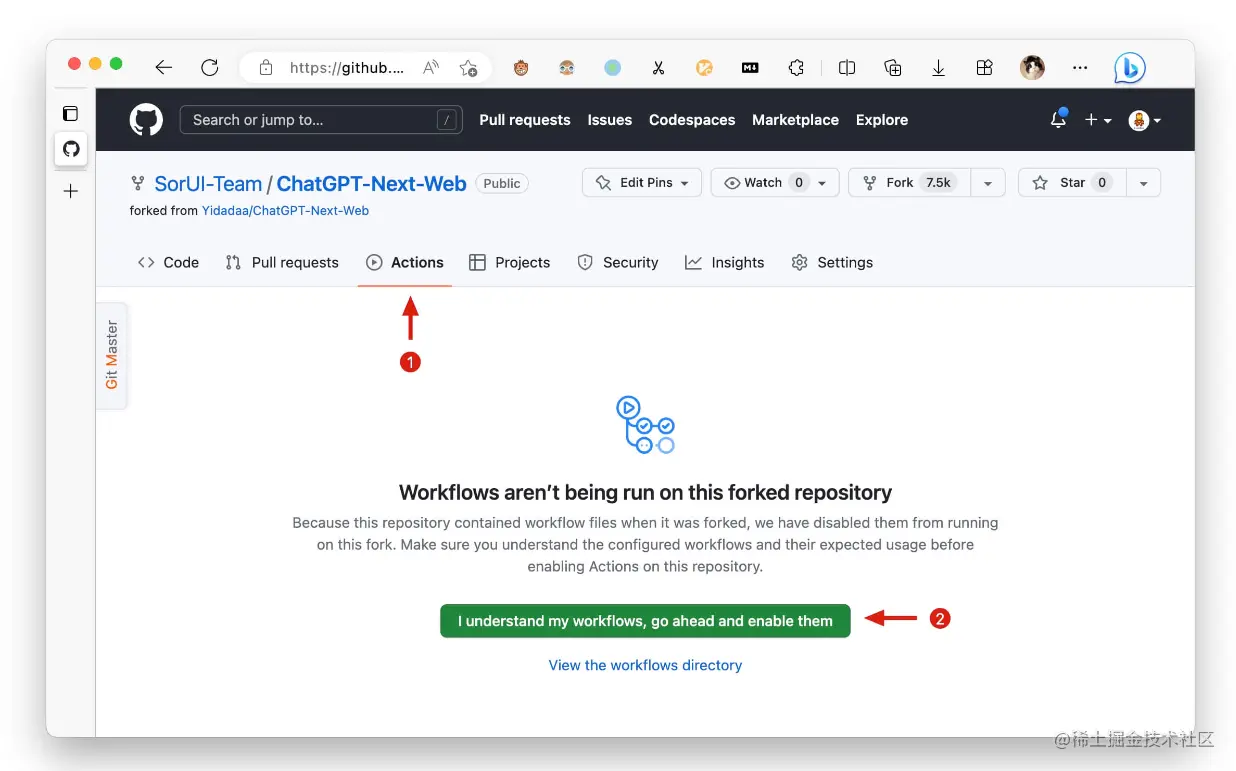Open the tab actions icon in sidebar

[x=70, y=114]
